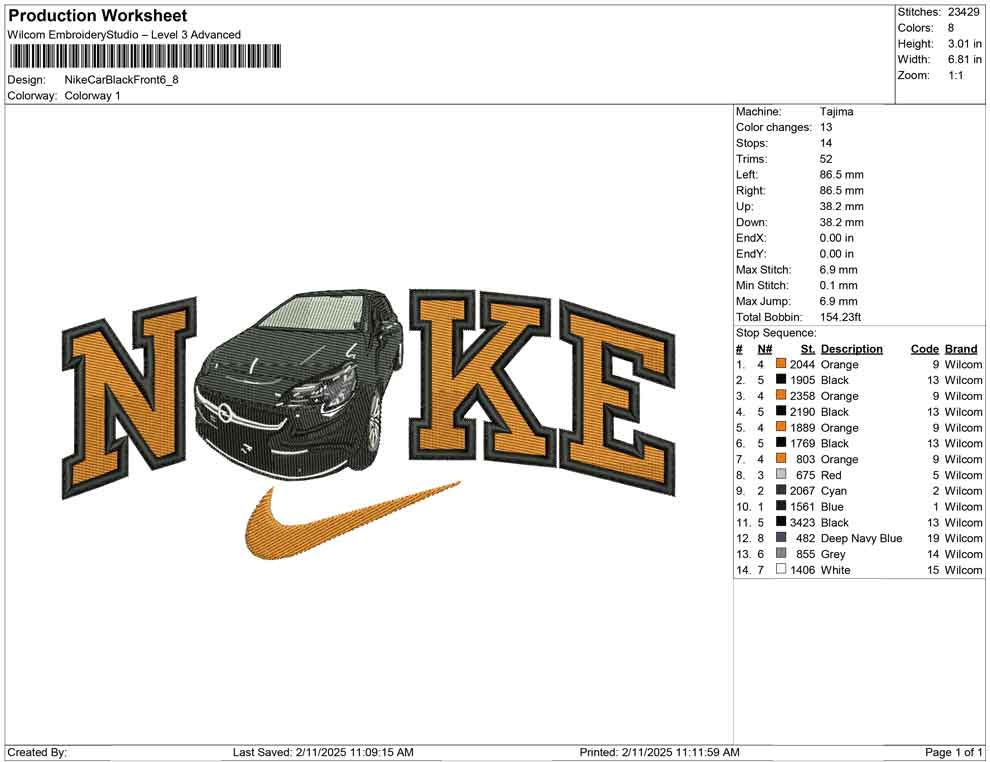The width and height of the screenshot is (990, 762).
Task: Click the Description column header
Action: tap(851, 348)
